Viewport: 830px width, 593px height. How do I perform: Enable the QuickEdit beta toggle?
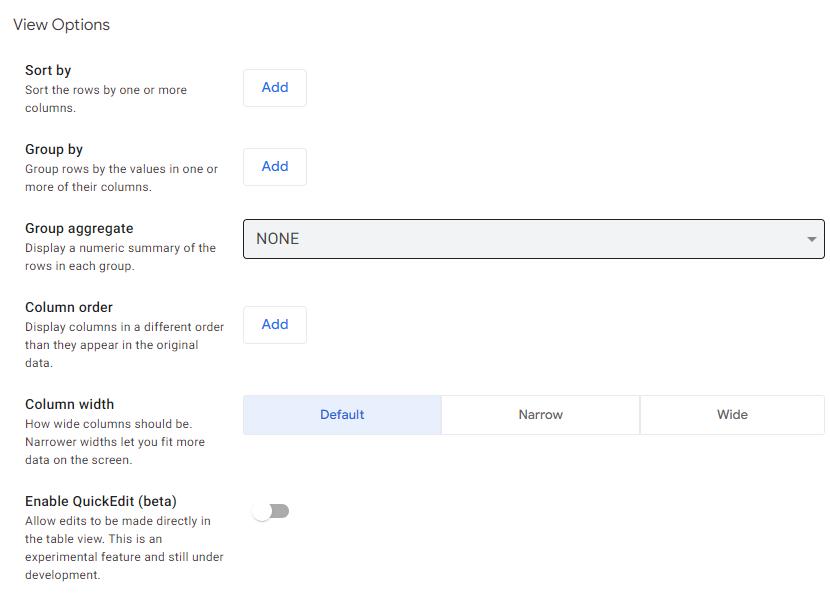[272, 511]
